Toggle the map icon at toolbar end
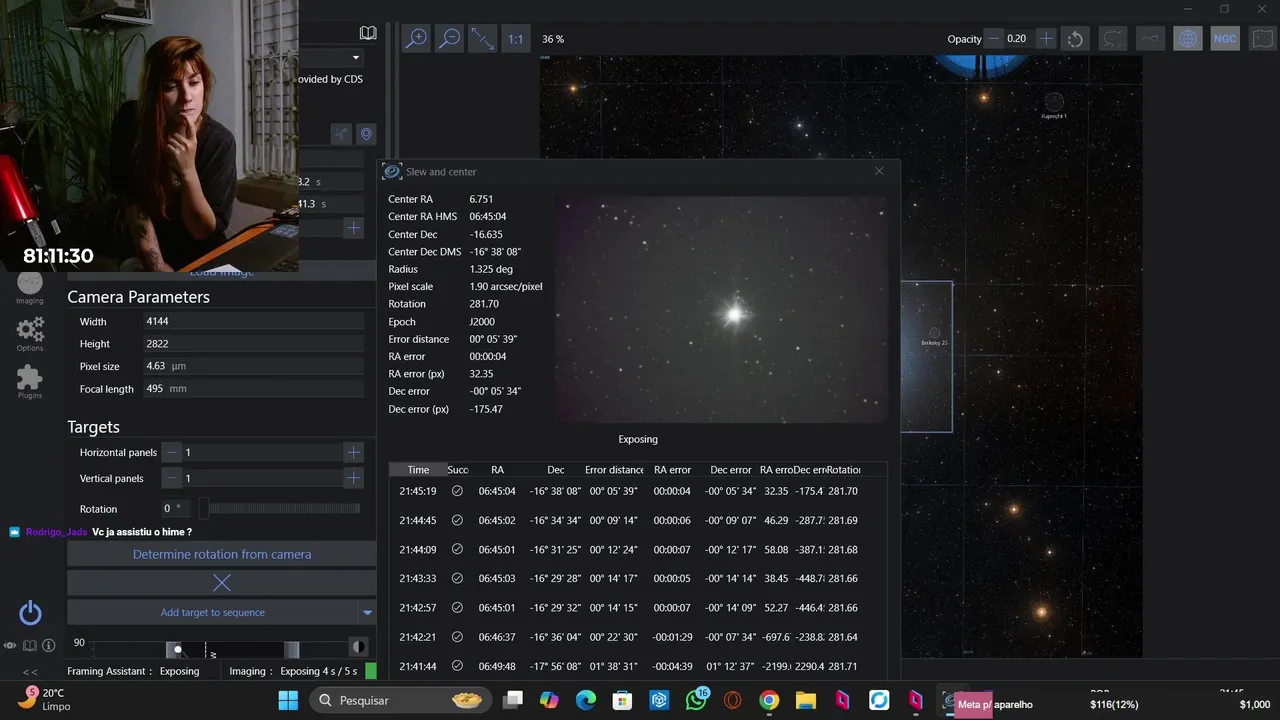The height and width of the screenshot is (720, 1280). click(x=1263, y=39)
